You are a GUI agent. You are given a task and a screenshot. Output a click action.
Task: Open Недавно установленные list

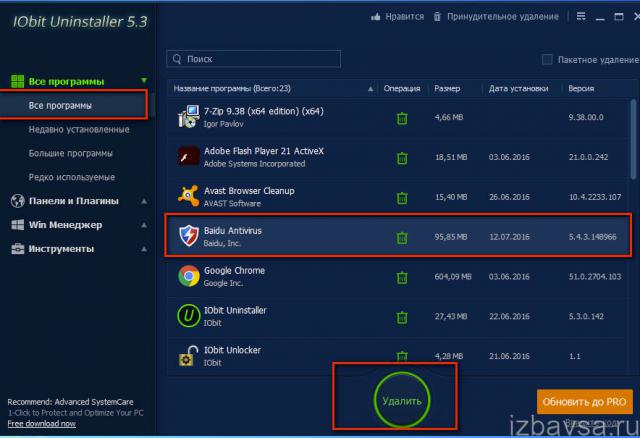click(79, 129)
